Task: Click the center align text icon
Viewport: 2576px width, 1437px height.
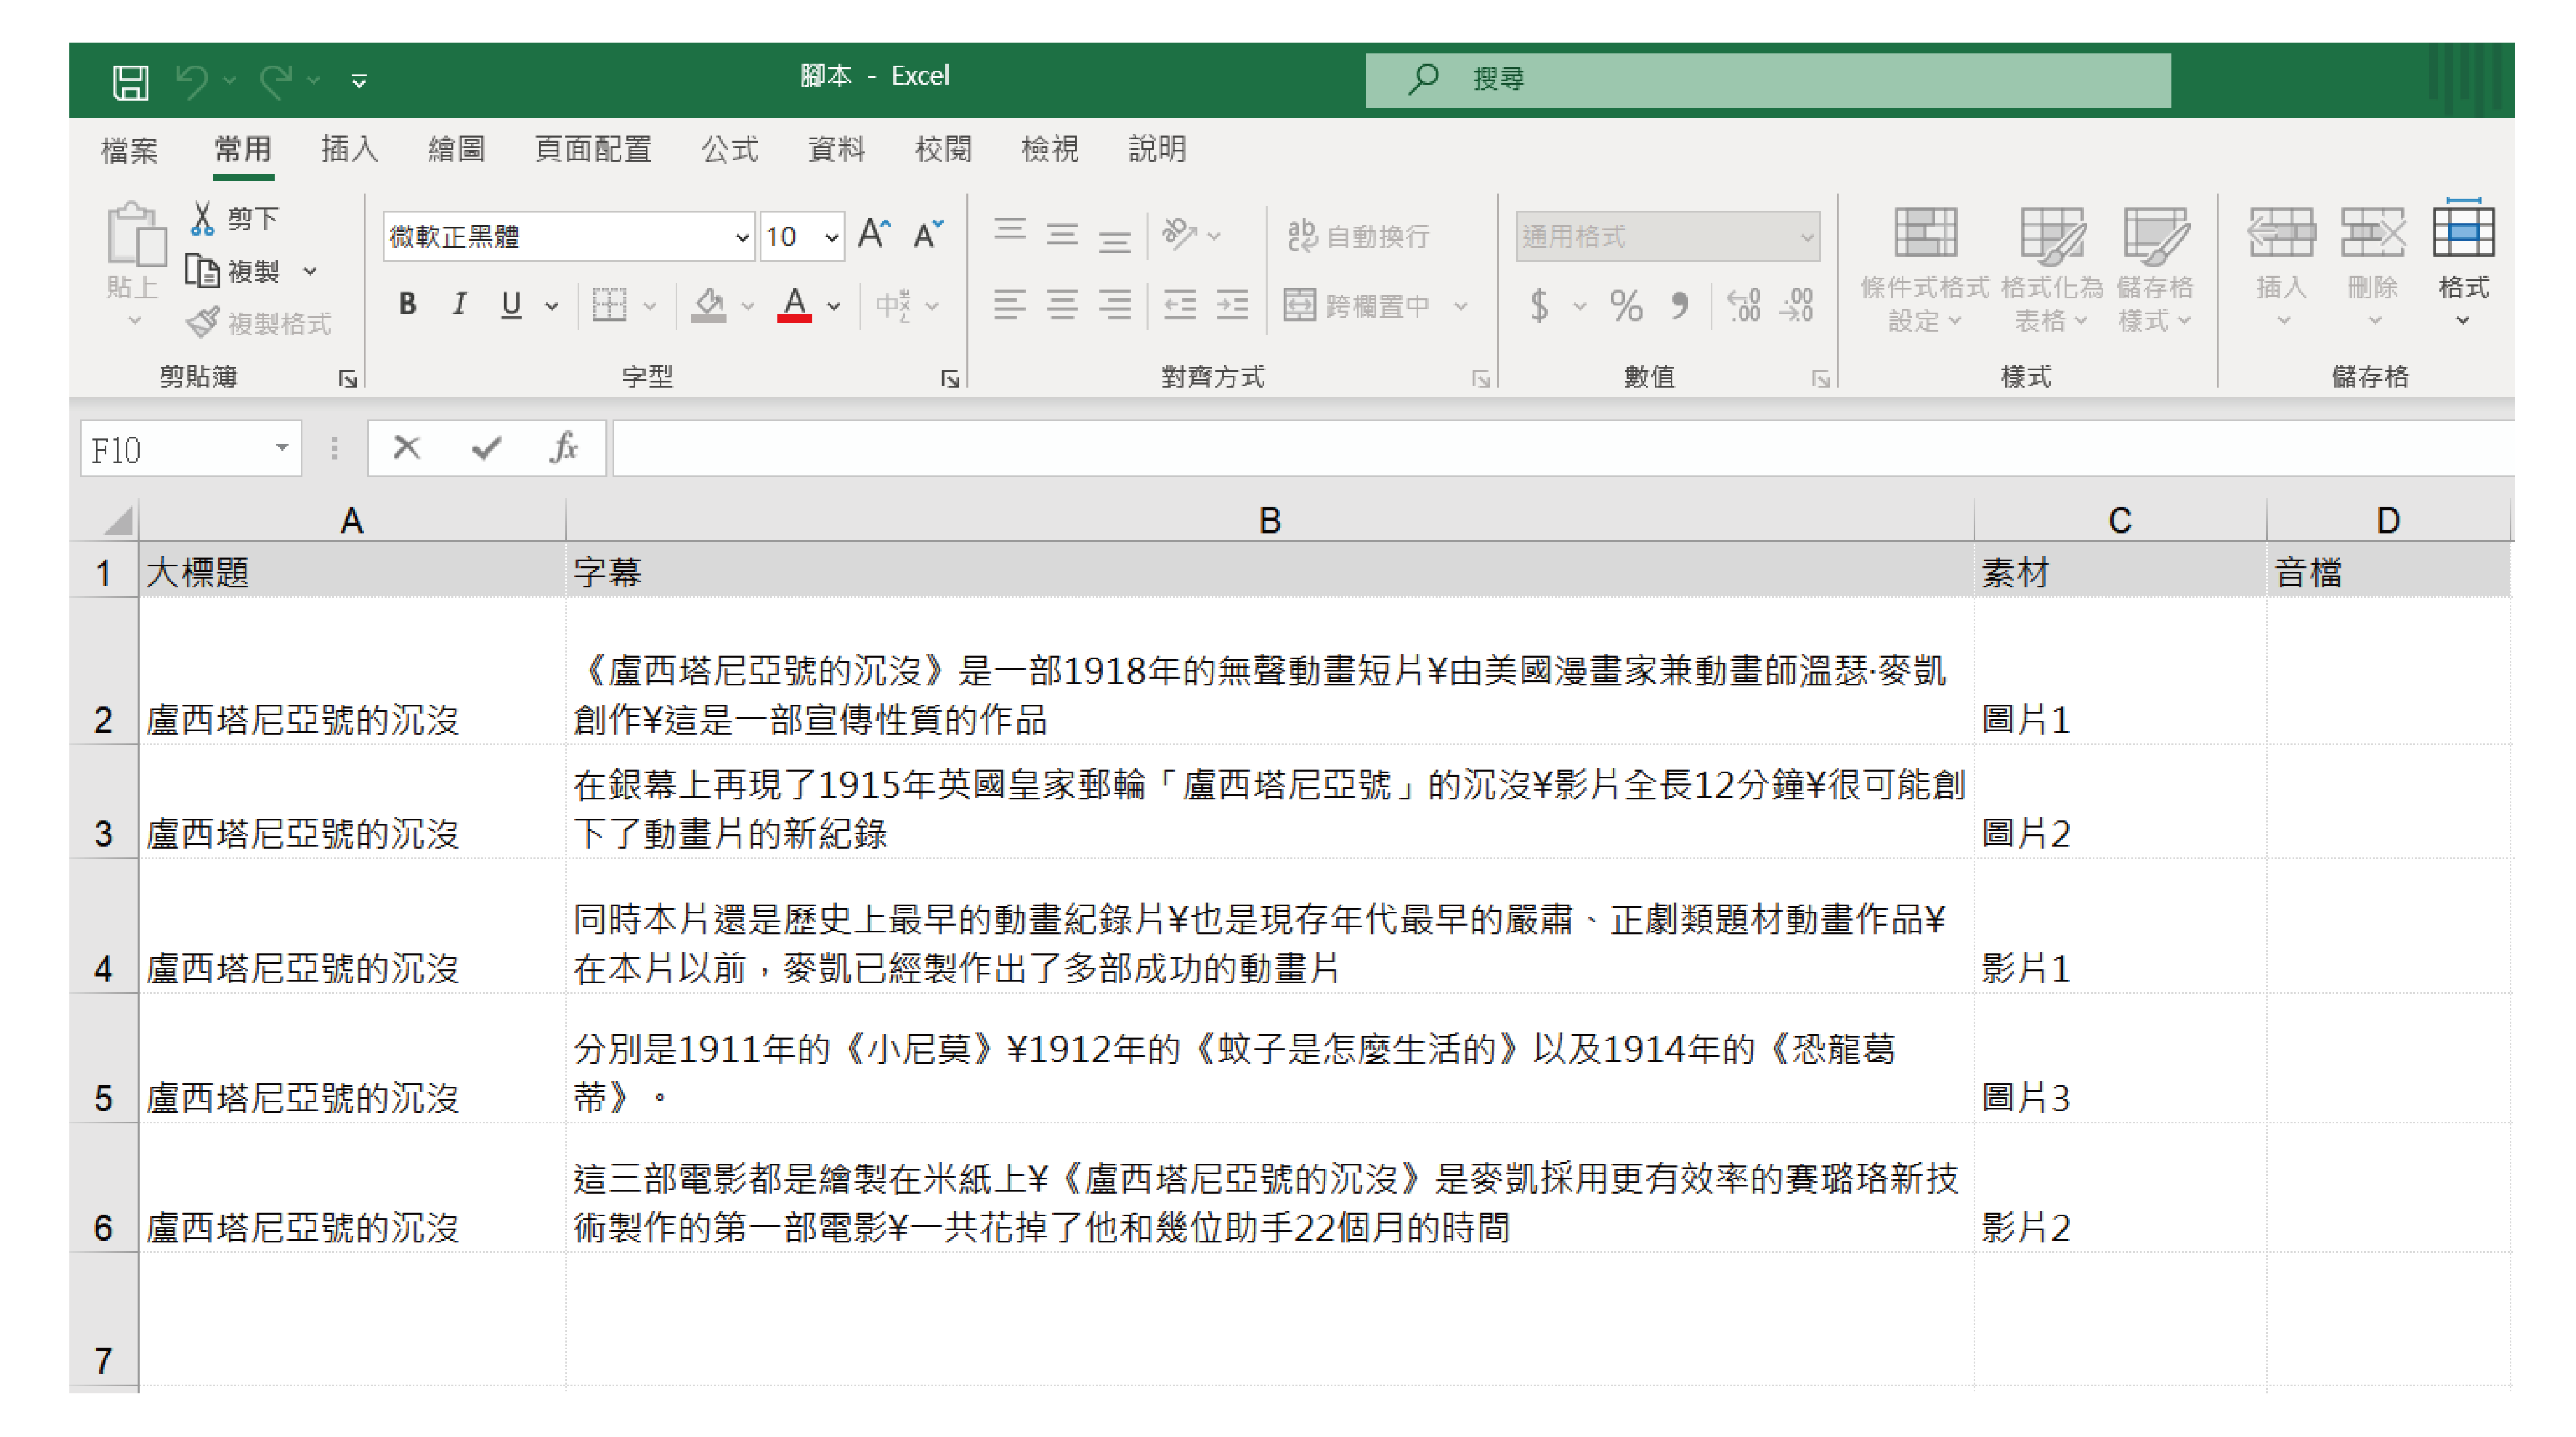Action: pos(1062,304)
